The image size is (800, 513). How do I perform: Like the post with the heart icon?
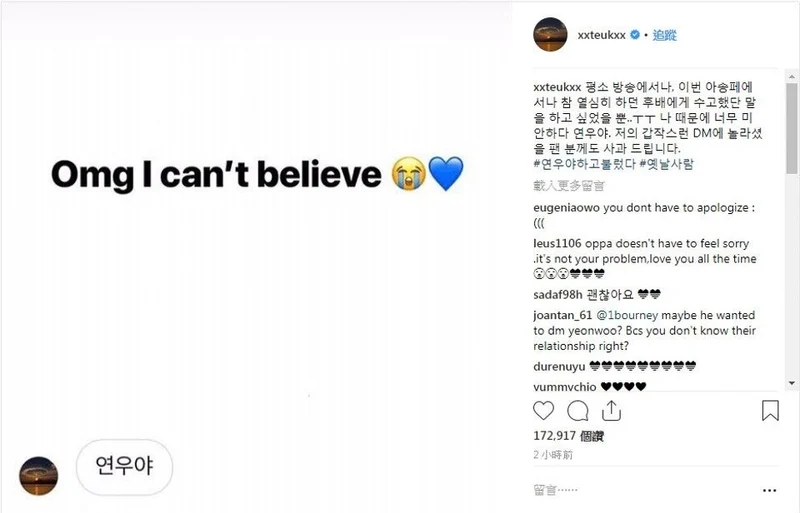[543, 411]
